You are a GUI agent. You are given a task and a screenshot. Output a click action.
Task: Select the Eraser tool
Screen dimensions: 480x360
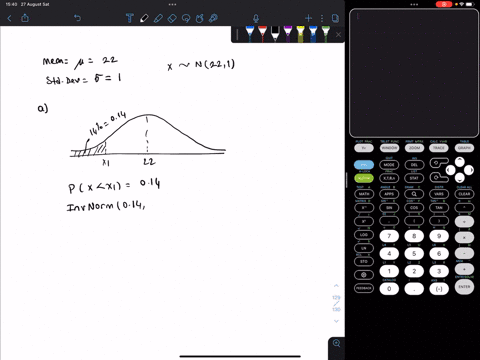pos(172,18)
